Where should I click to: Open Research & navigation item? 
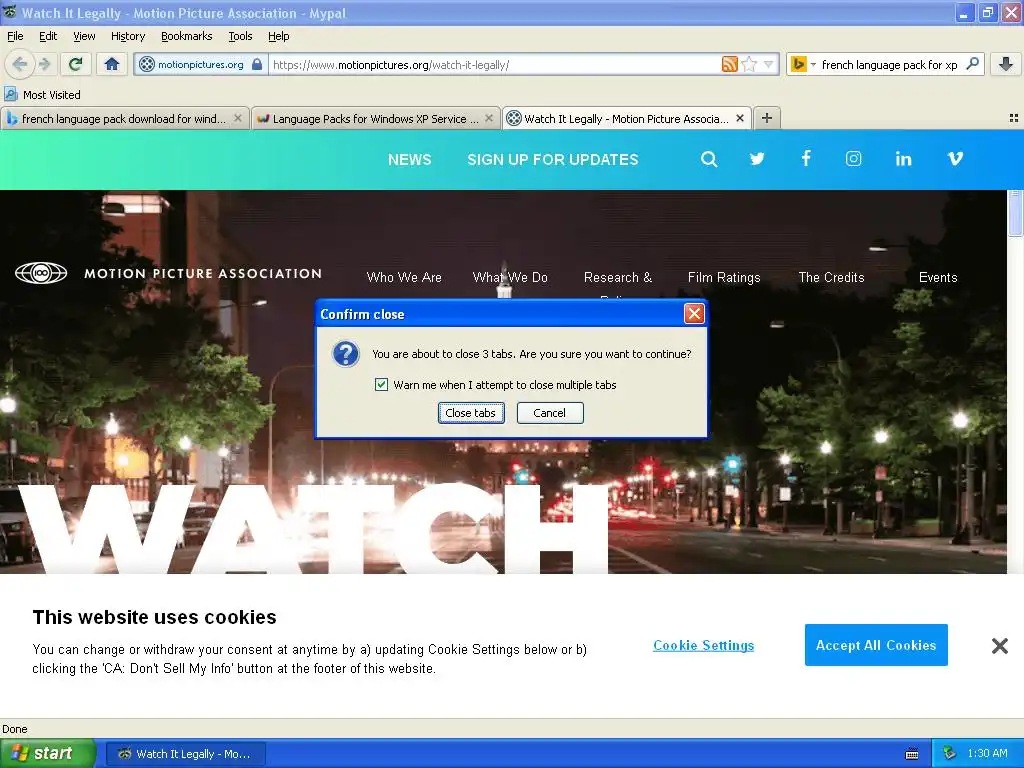coord(618,278)
